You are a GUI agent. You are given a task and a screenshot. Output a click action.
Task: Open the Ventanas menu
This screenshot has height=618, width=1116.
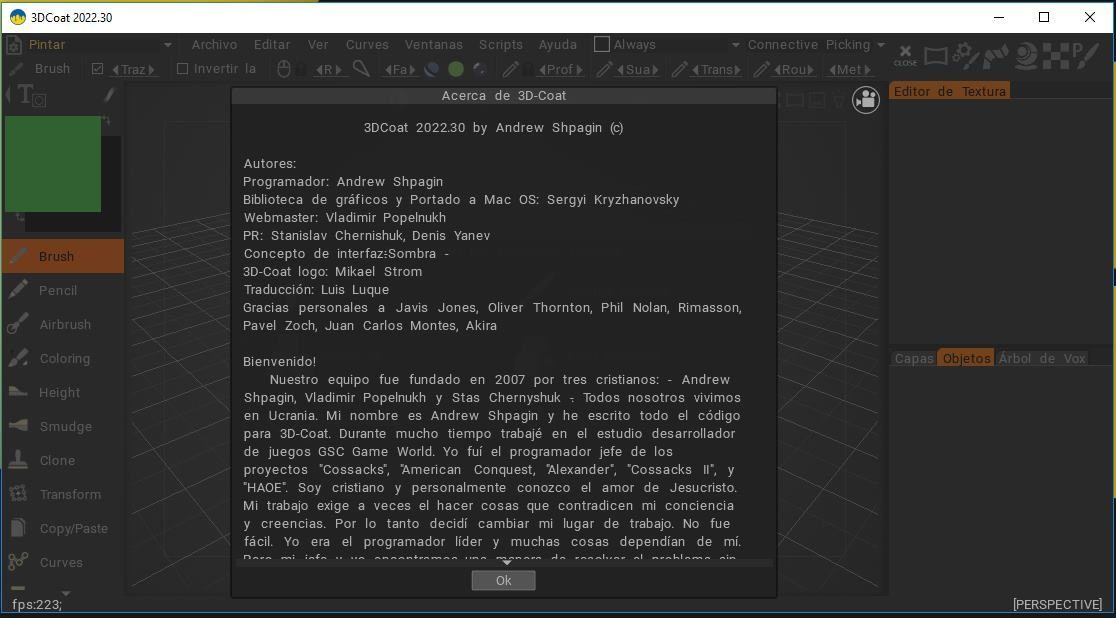(433, 44)
